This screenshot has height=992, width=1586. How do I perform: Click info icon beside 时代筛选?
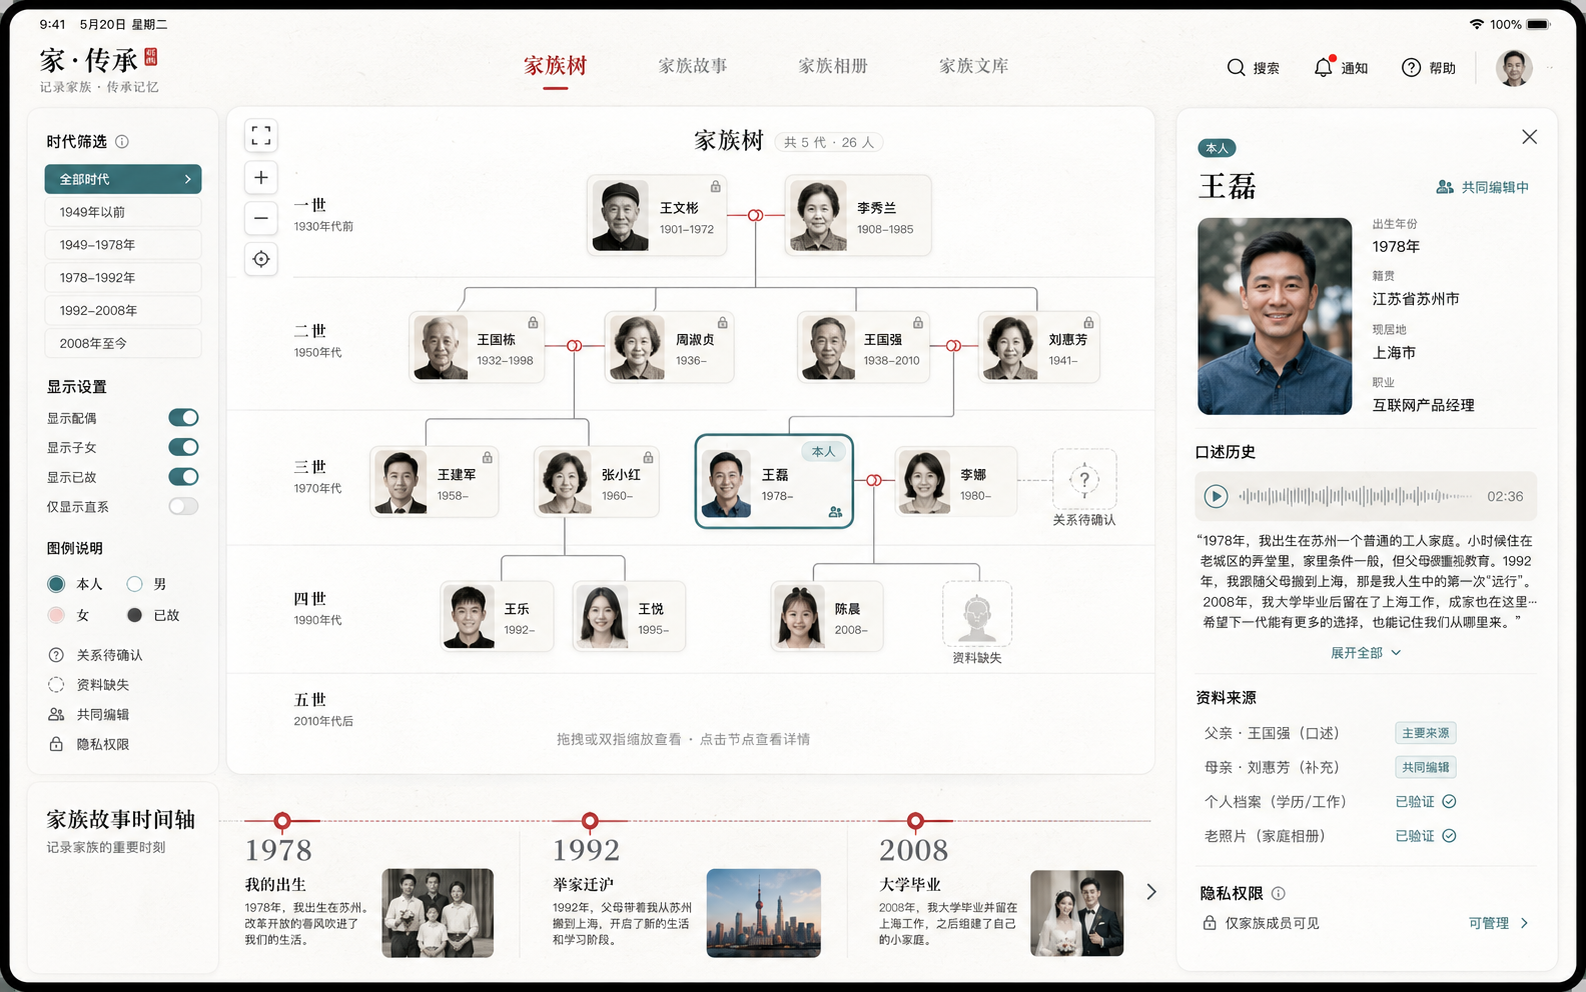click(x=122, y=142)
